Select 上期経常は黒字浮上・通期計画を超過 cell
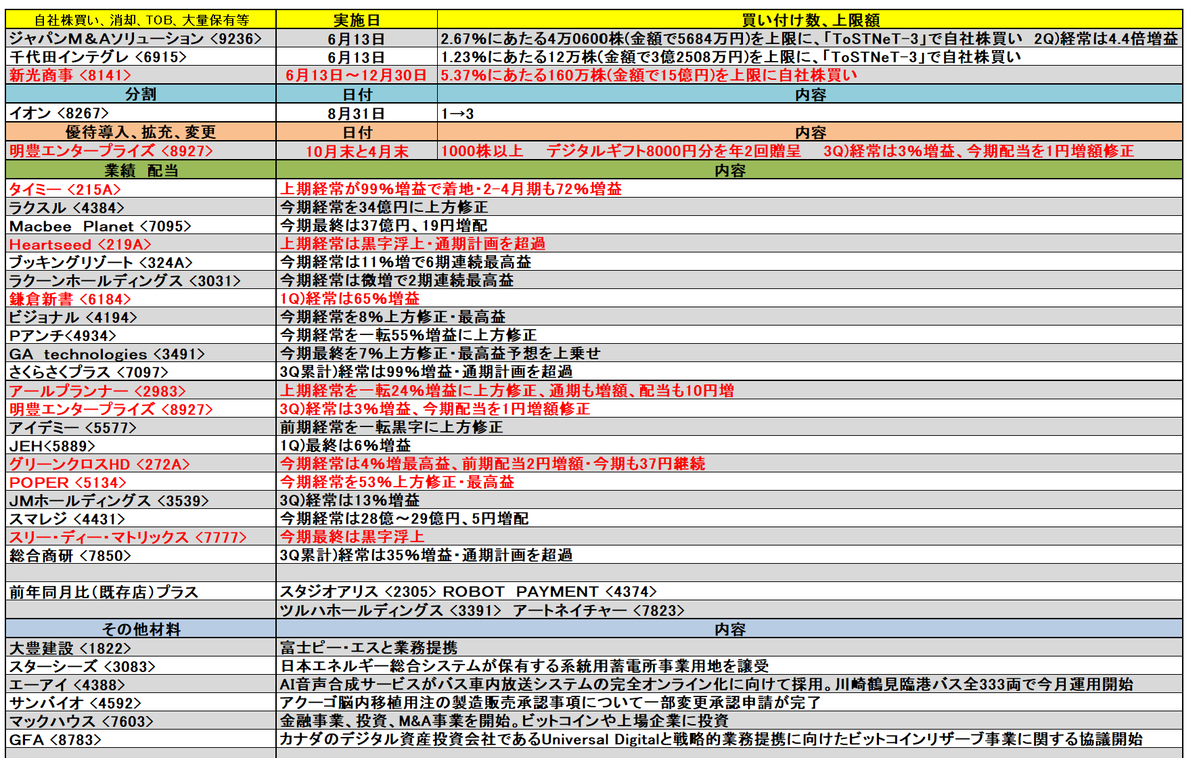 [729, 244]
